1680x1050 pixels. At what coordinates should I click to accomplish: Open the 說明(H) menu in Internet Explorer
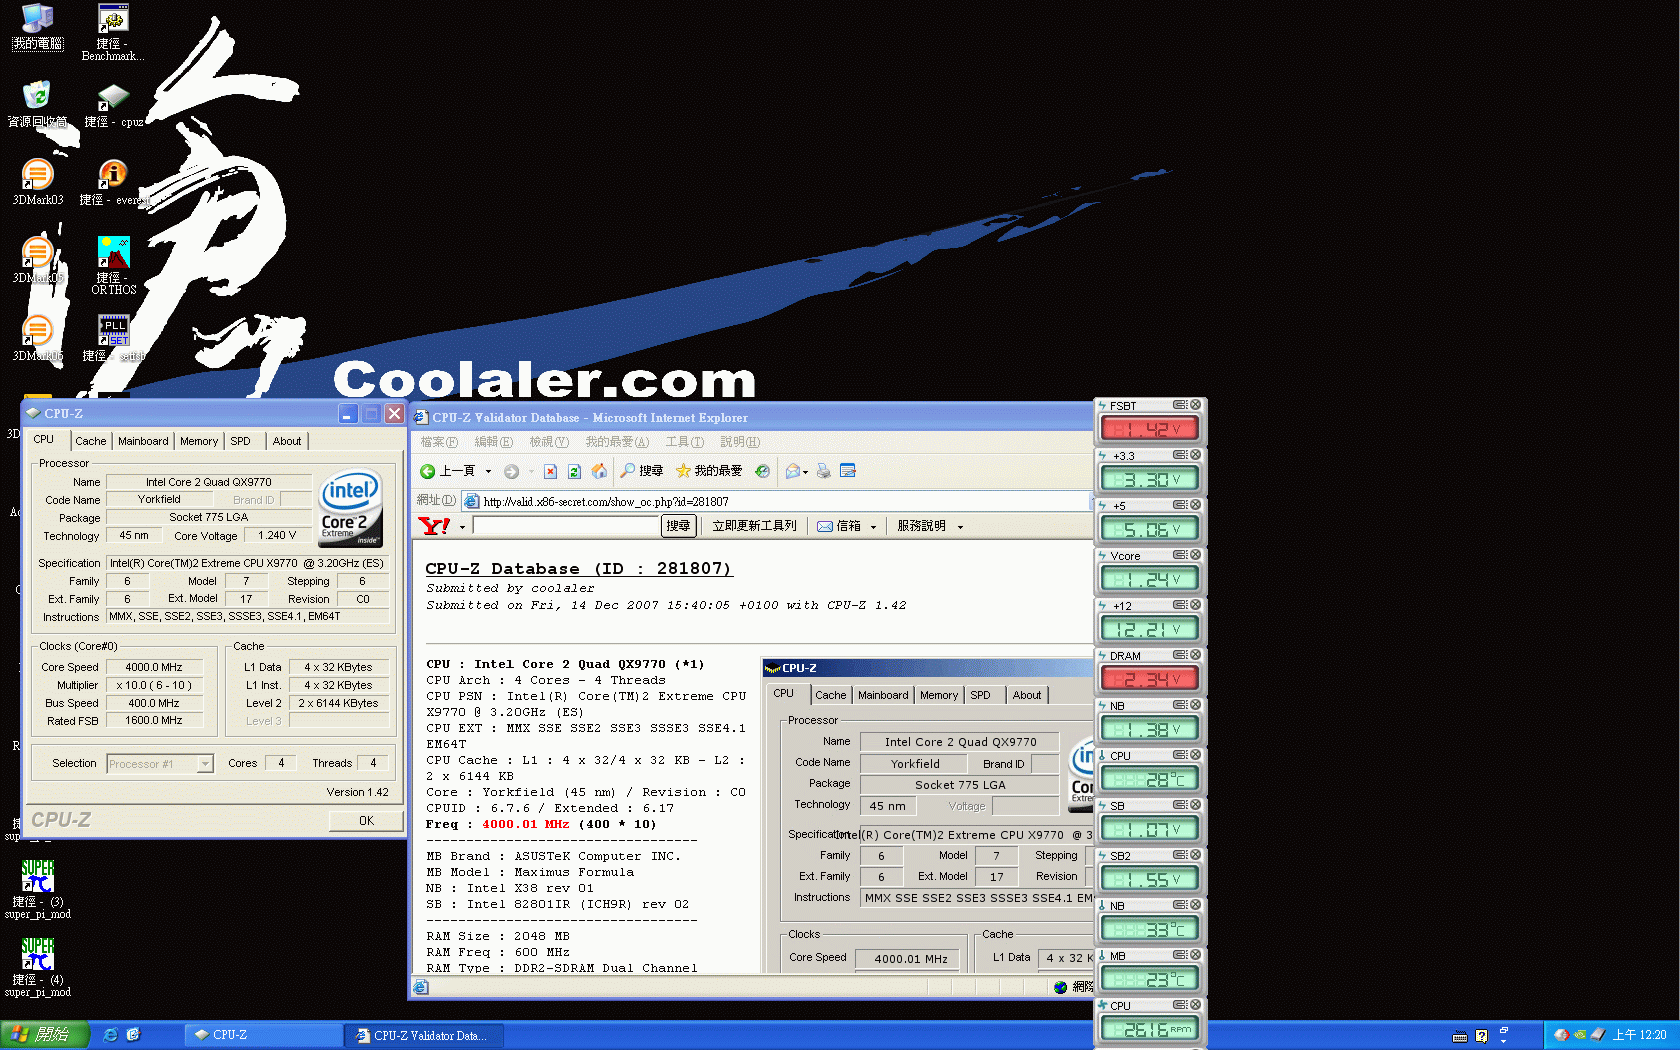(x=740, y=442)
